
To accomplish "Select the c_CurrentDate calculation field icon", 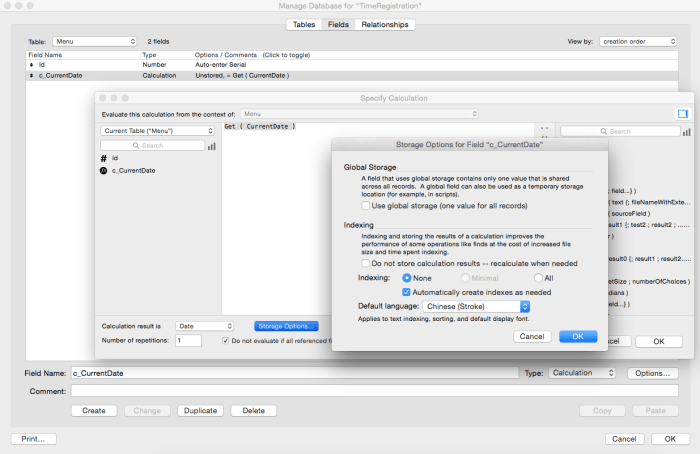I will coord(104,171).
